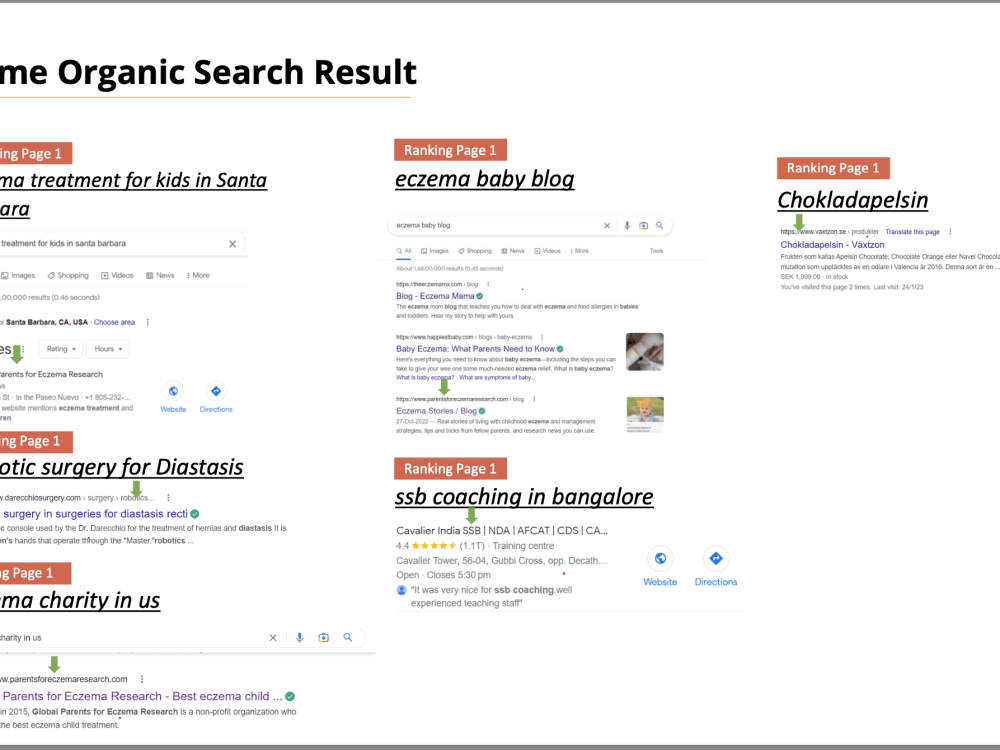Viewport: 1000px width, 750px height.
Task: Click 'Open · Closes 5:30 pm' text
Action: click(443, 575)
